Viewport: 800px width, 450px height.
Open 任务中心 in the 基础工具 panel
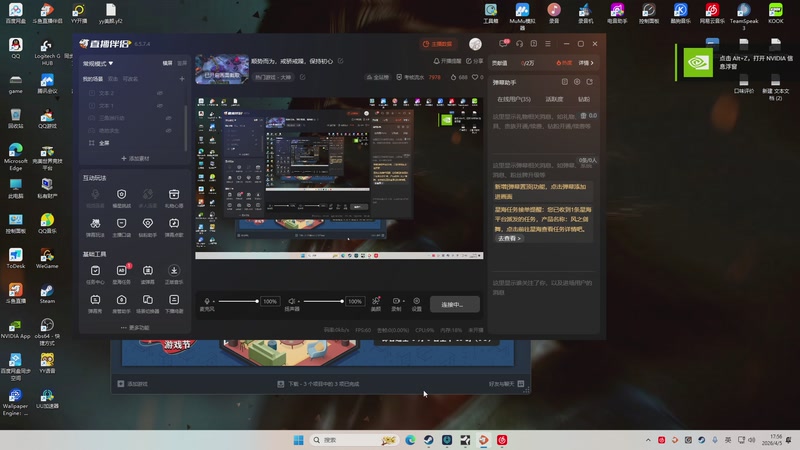coord(95,273)
